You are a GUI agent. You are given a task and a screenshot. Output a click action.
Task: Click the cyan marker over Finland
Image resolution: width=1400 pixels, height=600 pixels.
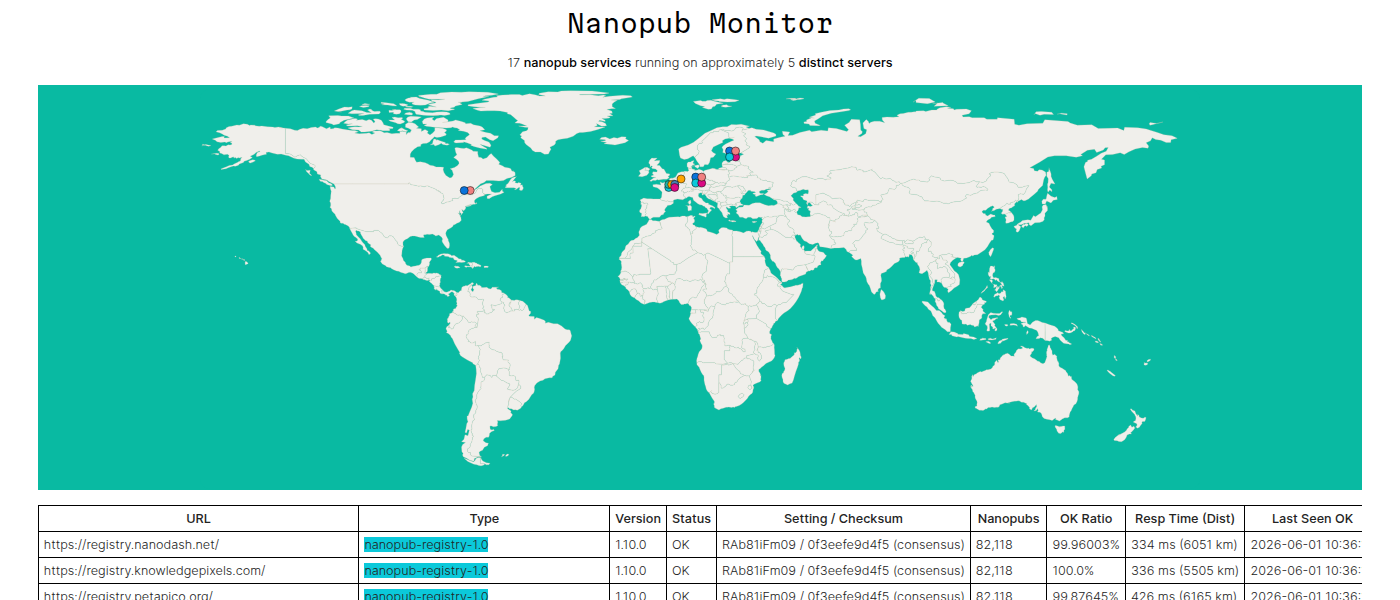[x=729, y=157]
